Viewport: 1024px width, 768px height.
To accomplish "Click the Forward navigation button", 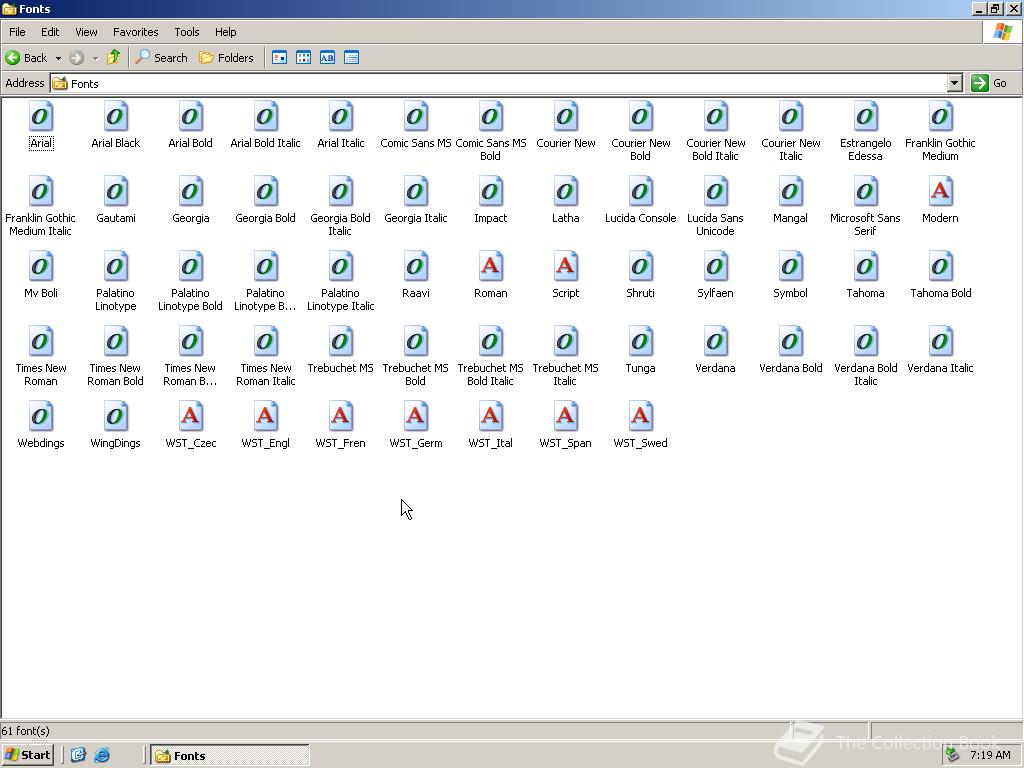I will click(x=76, y=58).
